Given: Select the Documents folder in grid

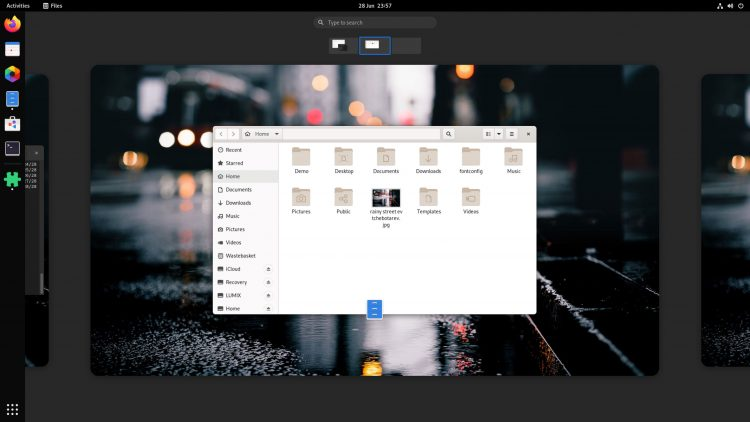Looking at the screenshot, I should coord(386,160).
